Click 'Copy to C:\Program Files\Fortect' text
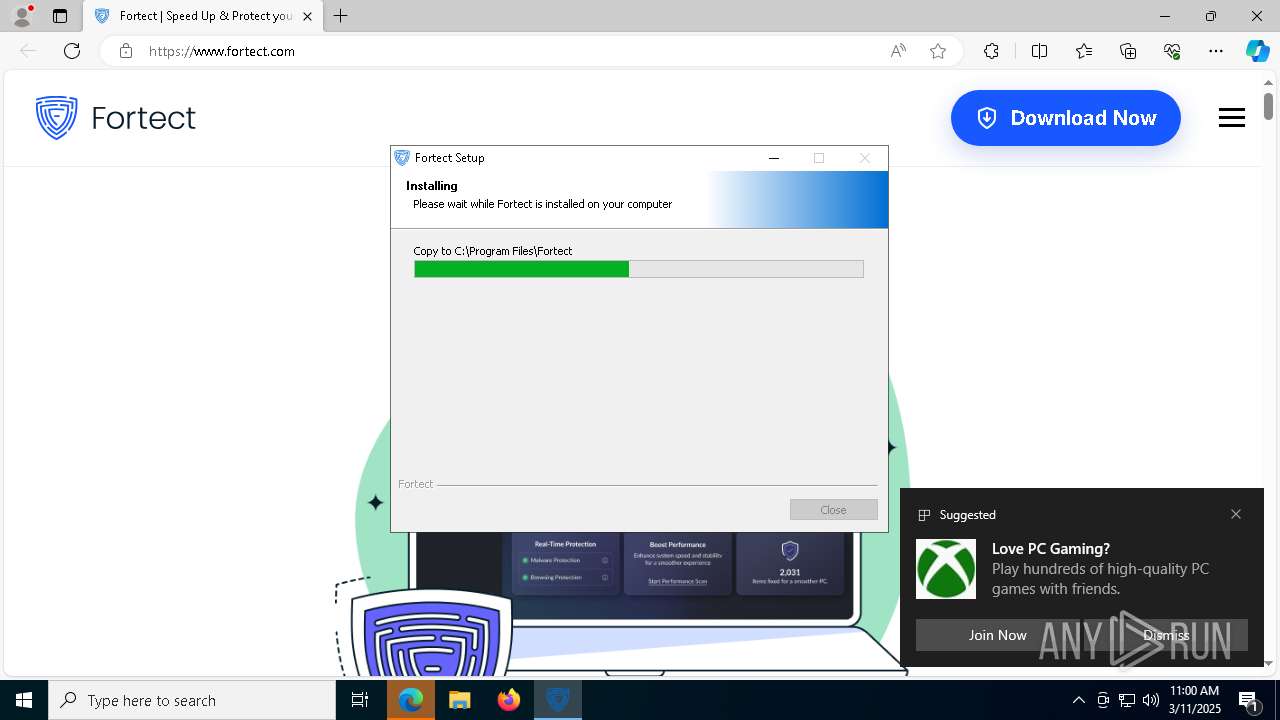Screen dimensions: 1280x720 (493, 251)
